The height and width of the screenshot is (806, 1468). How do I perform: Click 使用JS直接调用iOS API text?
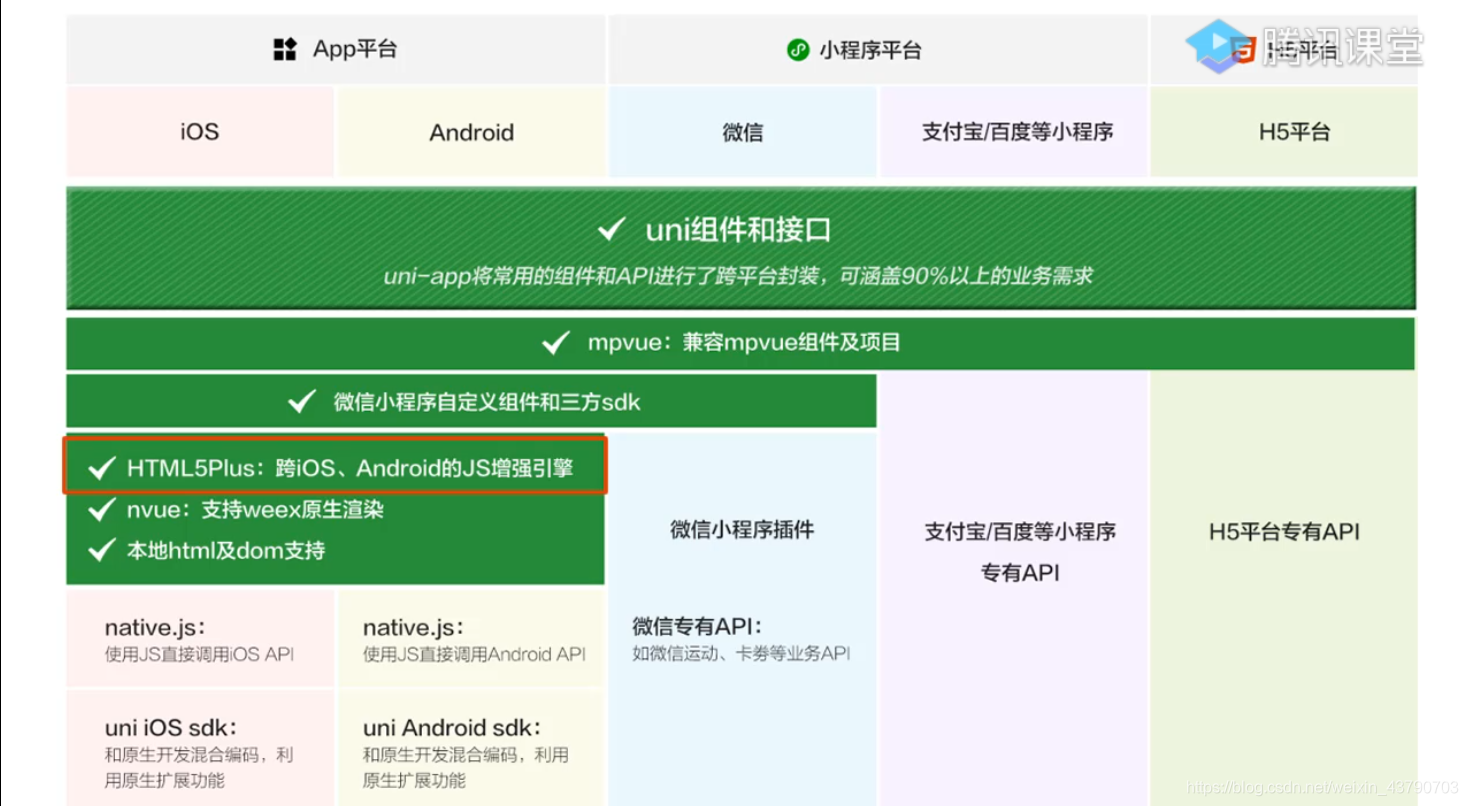tap(199, 655)
